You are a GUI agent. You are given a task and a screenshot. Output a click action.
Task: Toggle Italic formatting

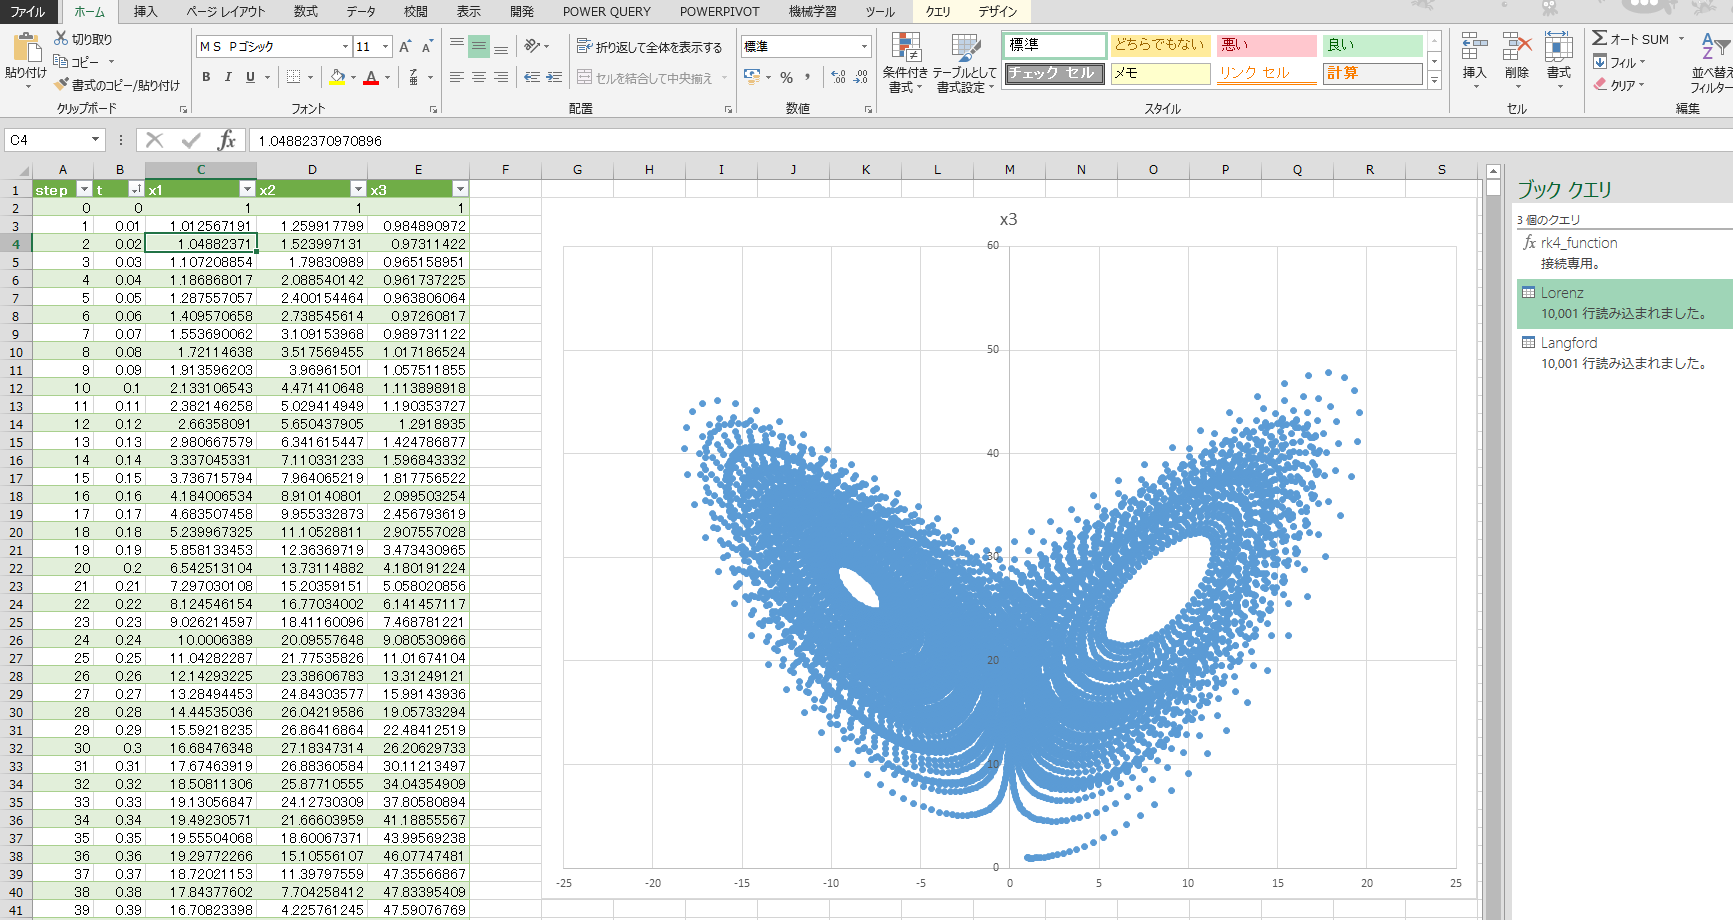228,77
